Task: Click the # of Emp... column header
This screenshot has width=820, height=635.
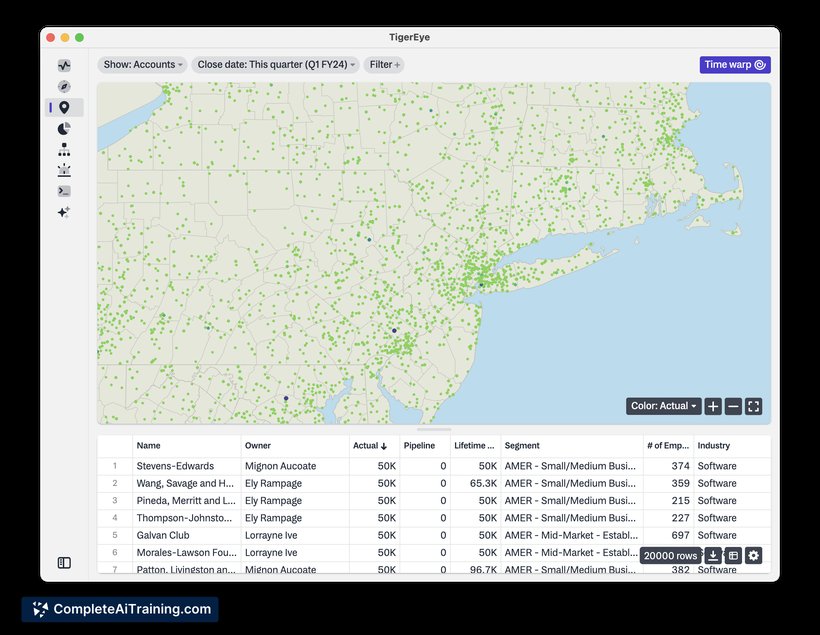Action: [668, 446]
